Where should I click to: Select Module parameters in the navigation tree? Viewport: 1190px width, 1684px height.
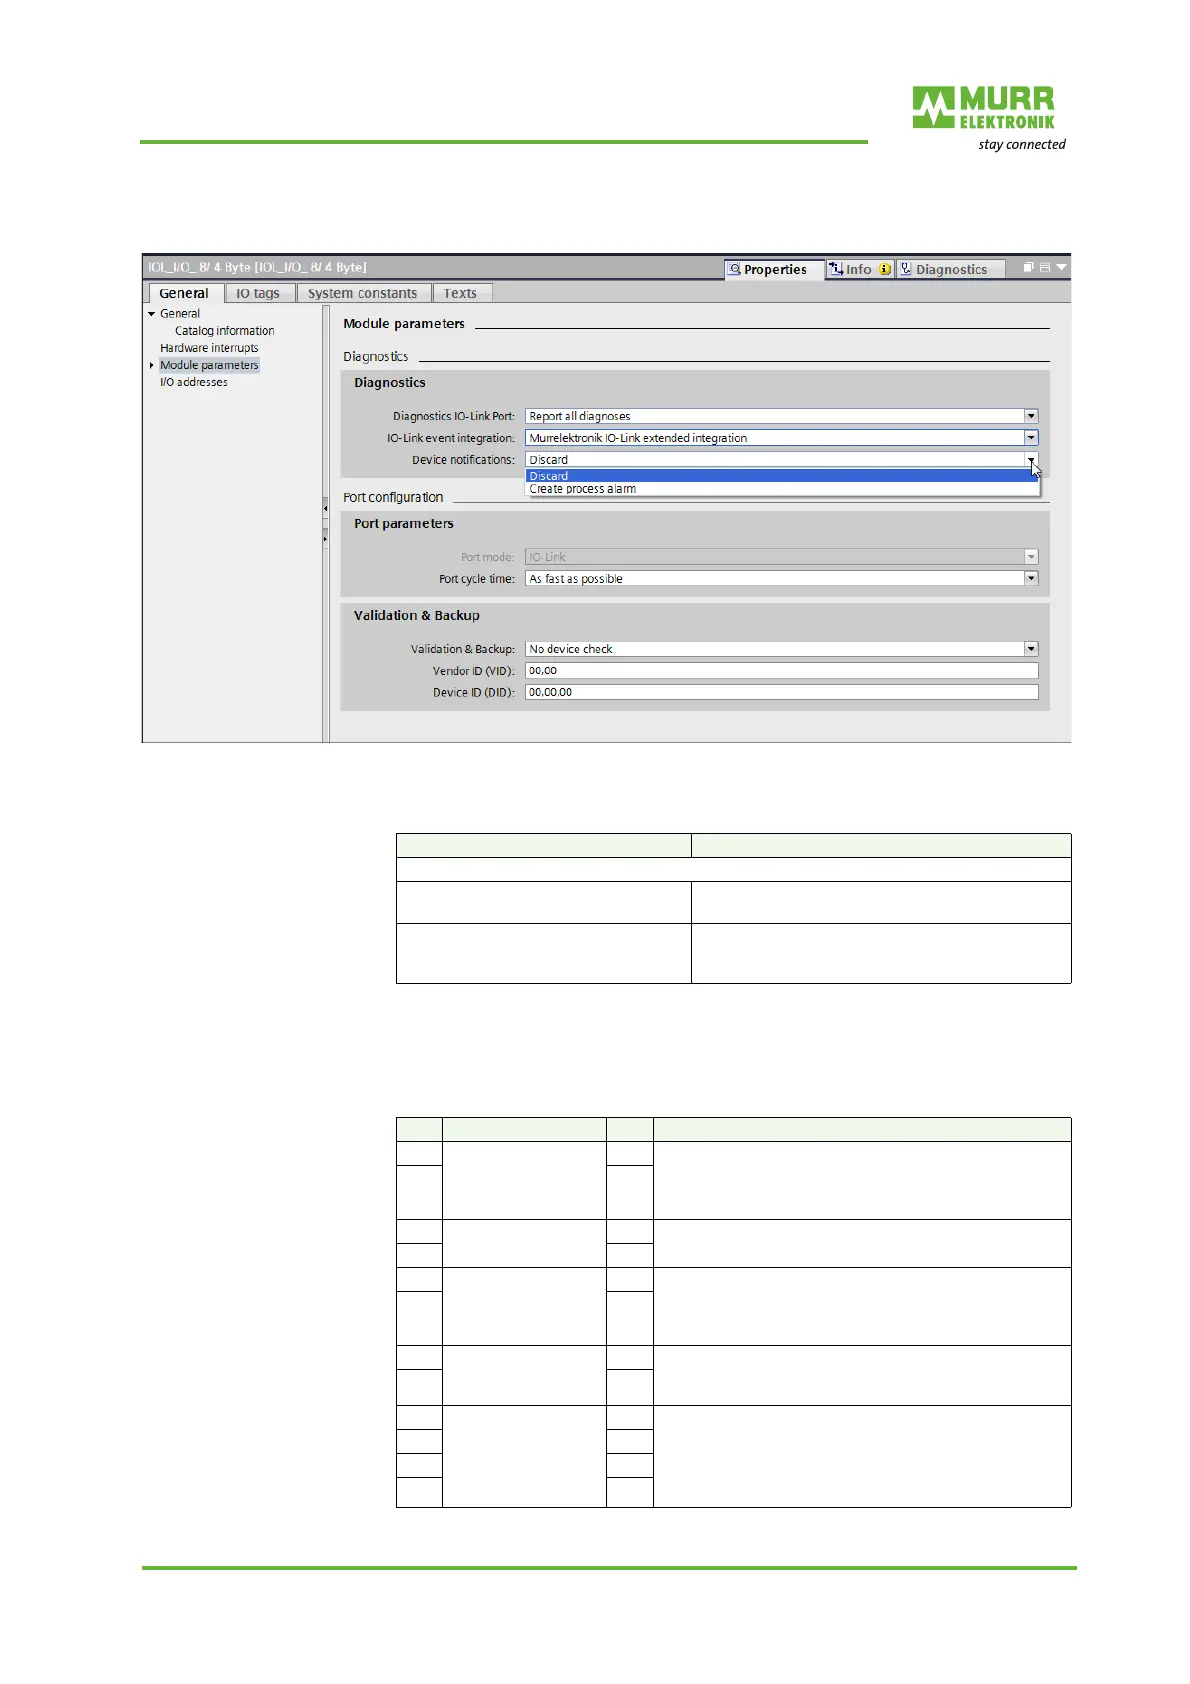click(209, 365)
